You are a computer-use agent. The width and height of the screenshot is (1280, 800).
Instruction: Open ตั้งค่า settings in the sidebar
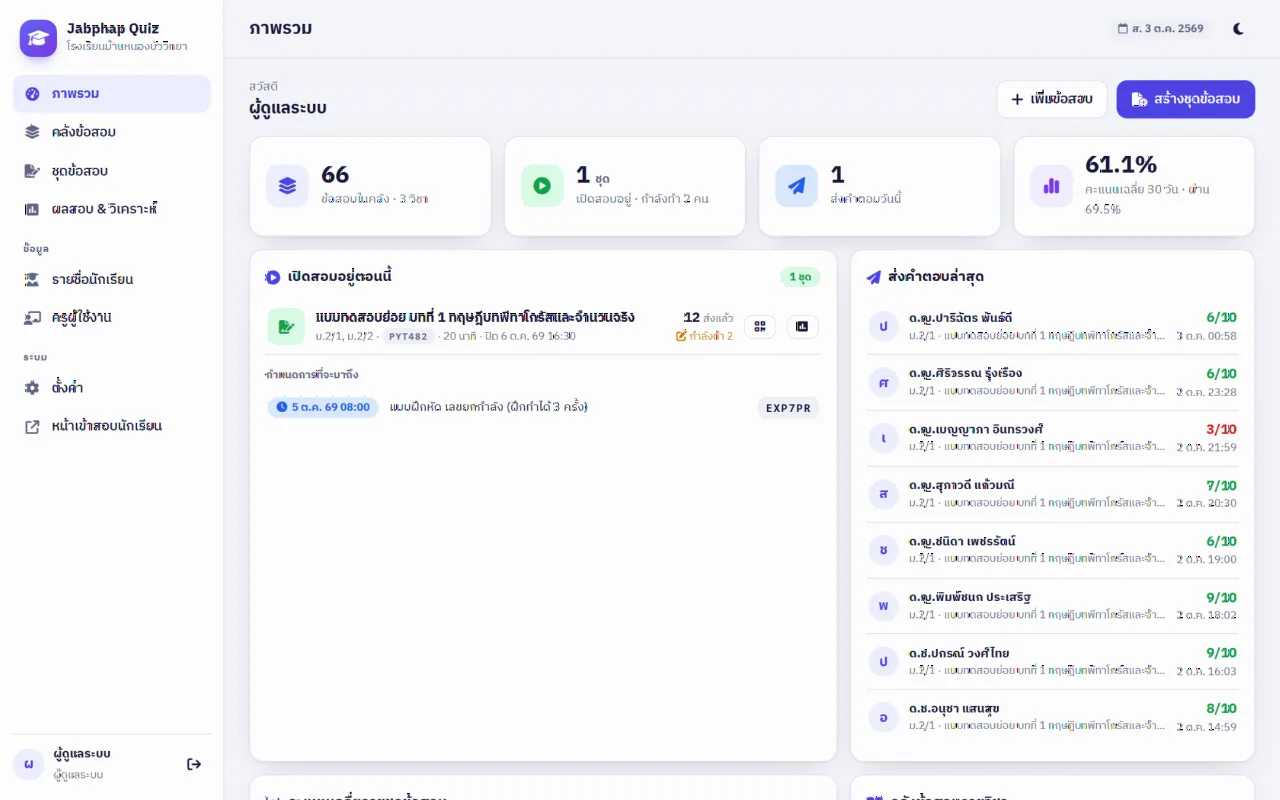pyautogui.click(x=112, y=387)
